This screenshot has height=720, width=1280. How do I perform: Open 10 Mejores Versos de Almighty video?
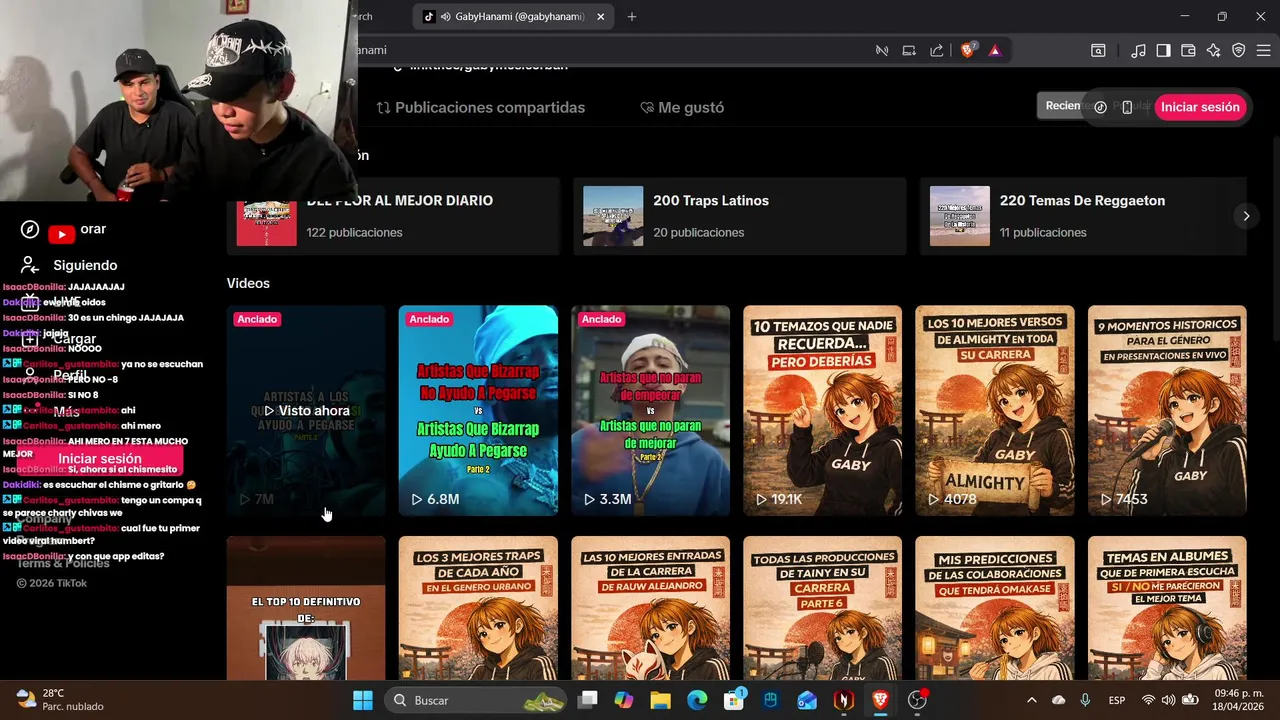point(995,410)
